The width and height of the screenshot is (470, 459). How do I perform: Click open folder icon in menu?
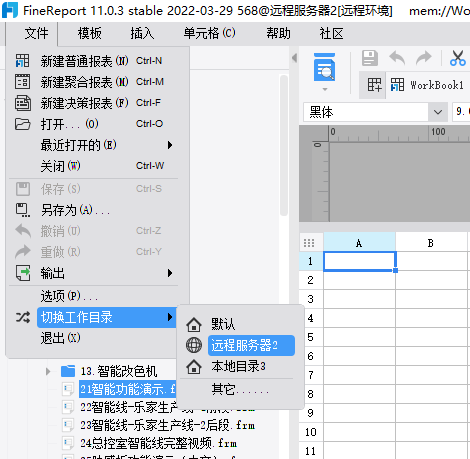click(22, 124)
